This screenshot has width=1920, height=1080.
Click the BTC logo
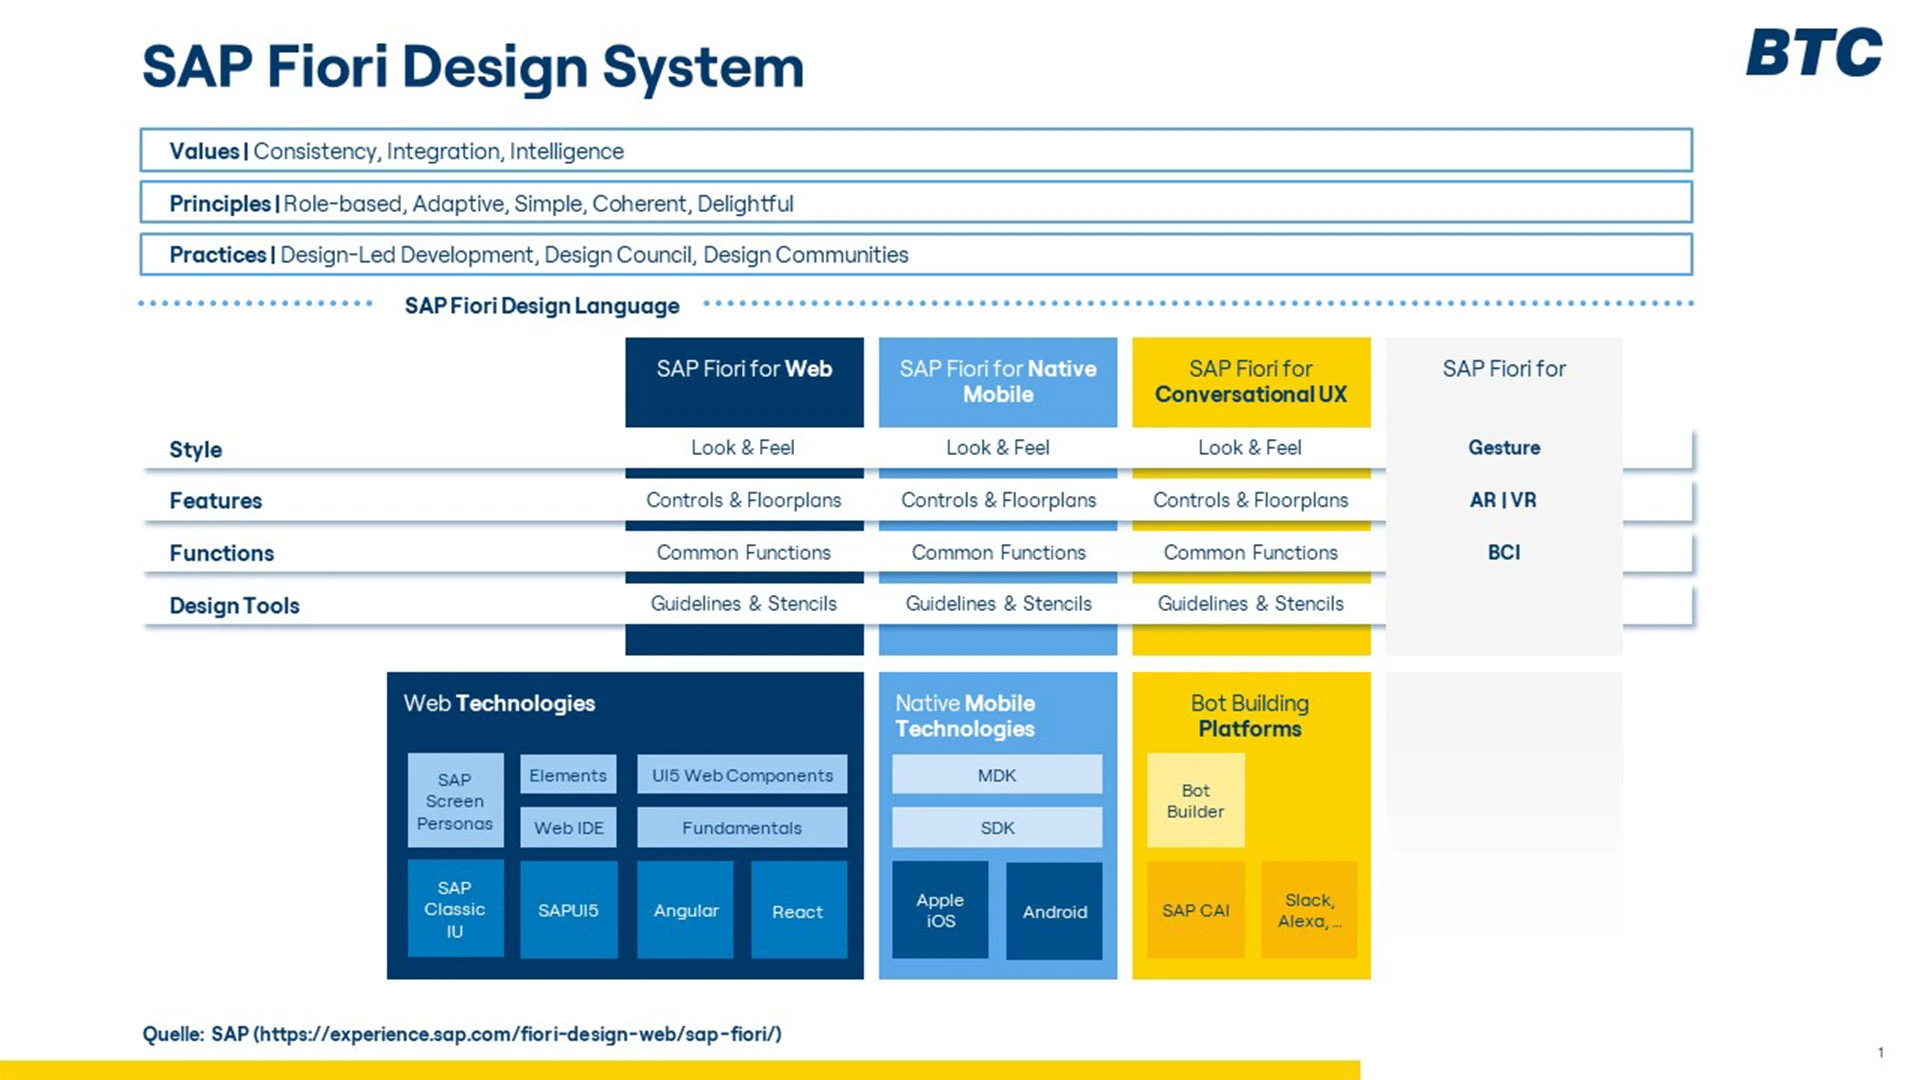[x=1814, y=52]
